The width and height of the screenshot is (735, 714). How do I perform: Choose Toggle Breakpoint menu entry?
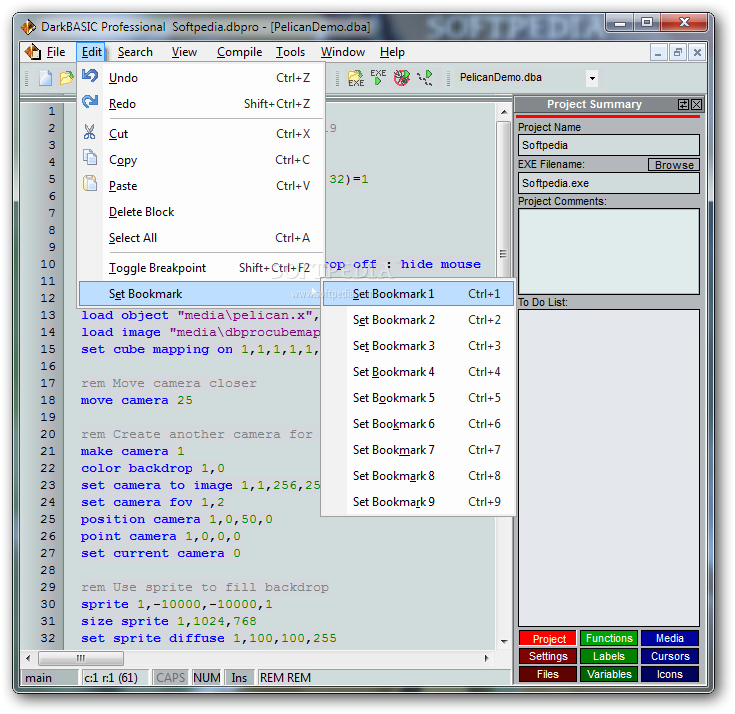[200, 268]
